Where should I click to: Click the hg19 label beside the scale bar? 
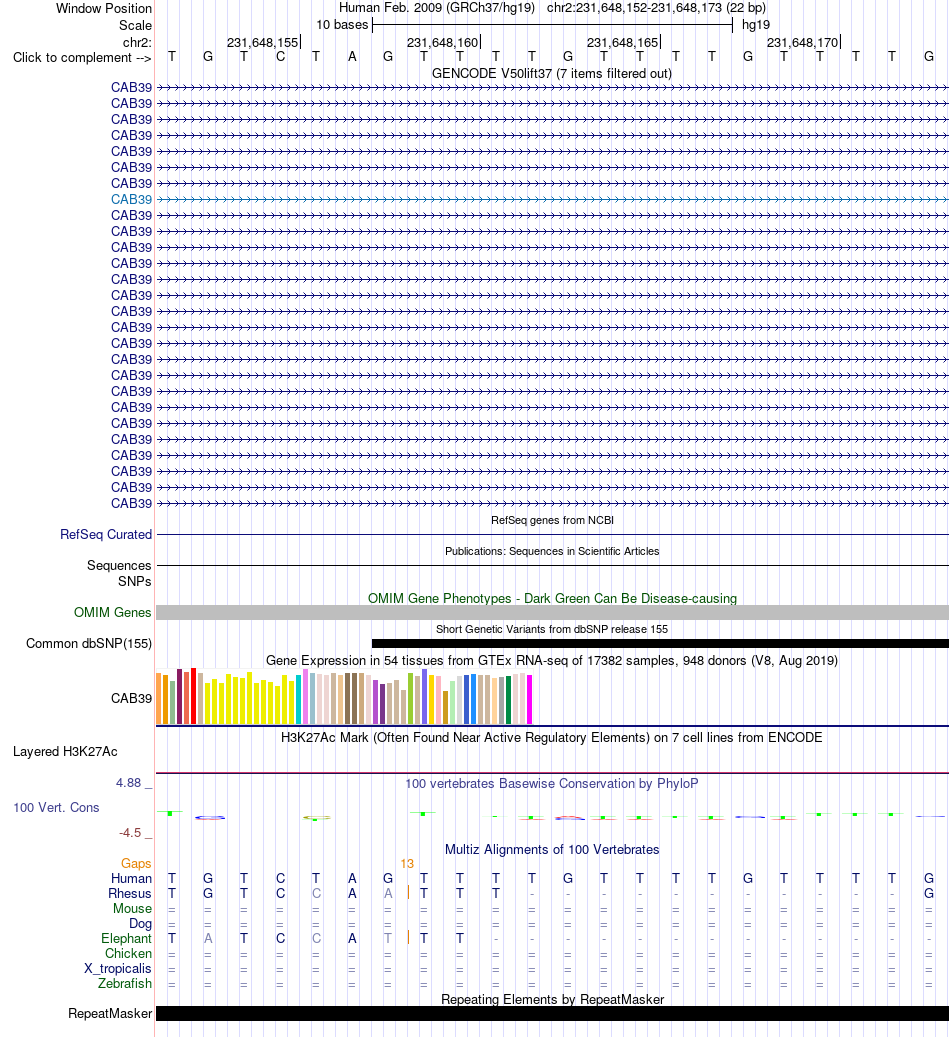756,24
